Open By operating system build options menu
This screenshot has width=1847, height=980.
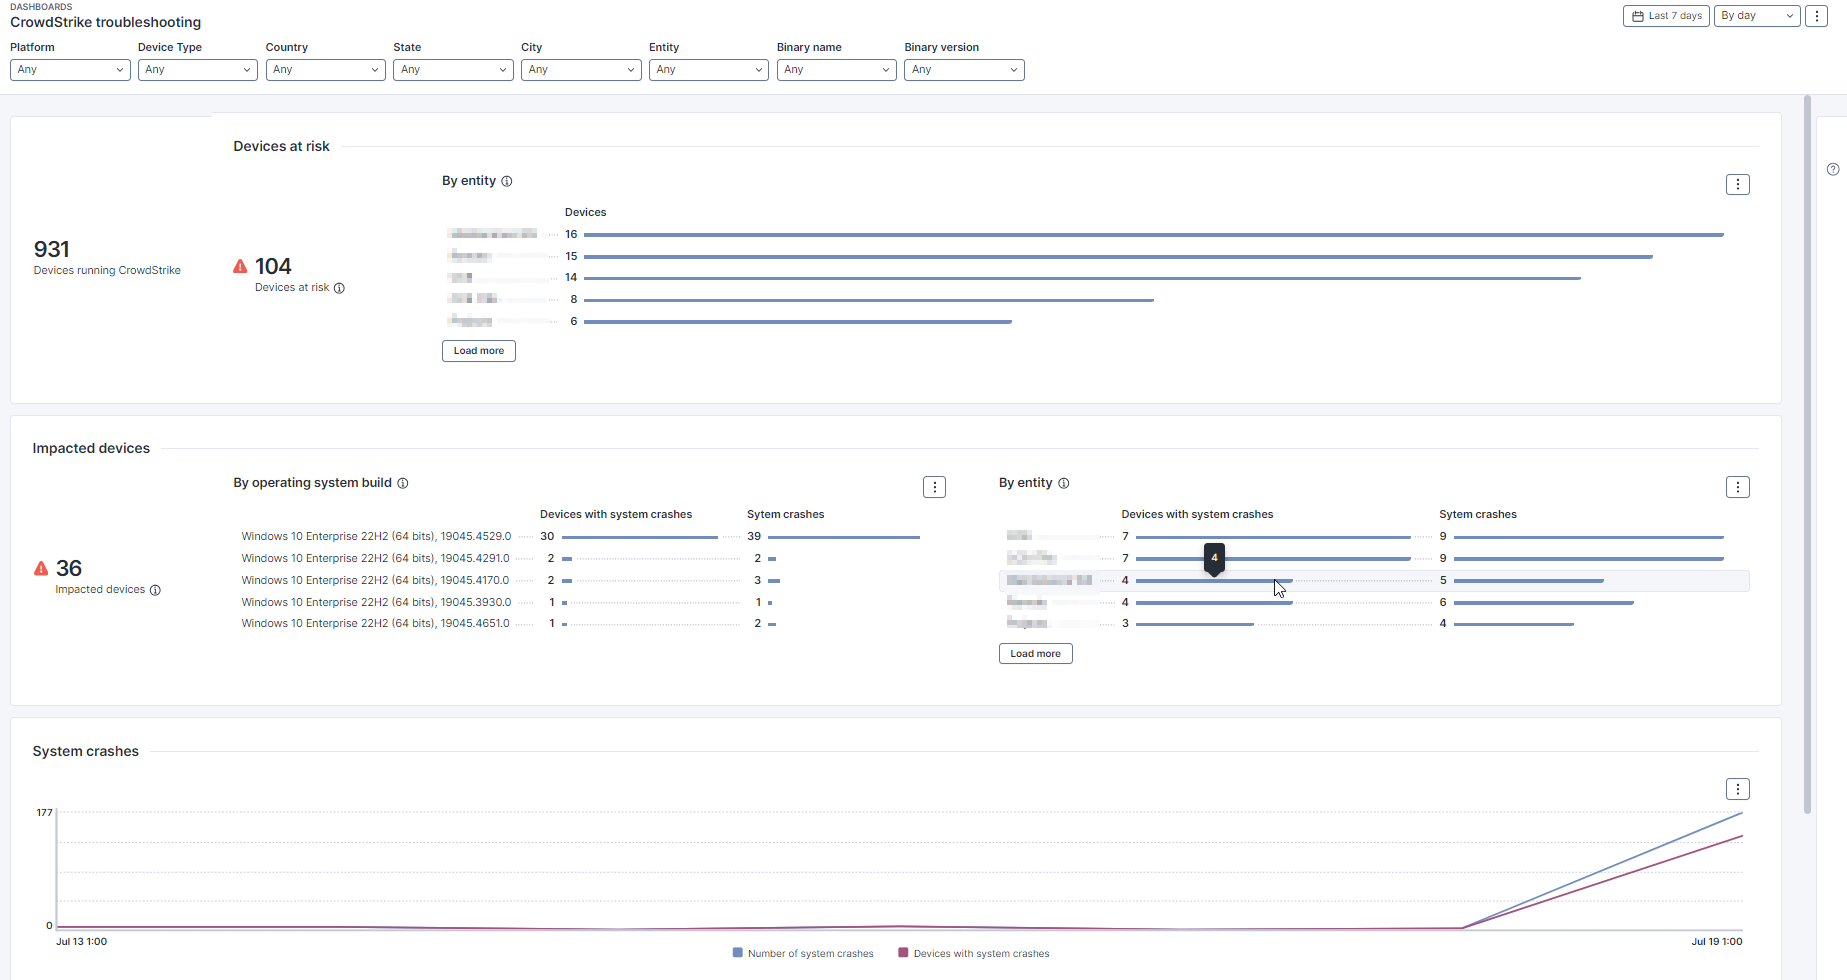[934, 487]
